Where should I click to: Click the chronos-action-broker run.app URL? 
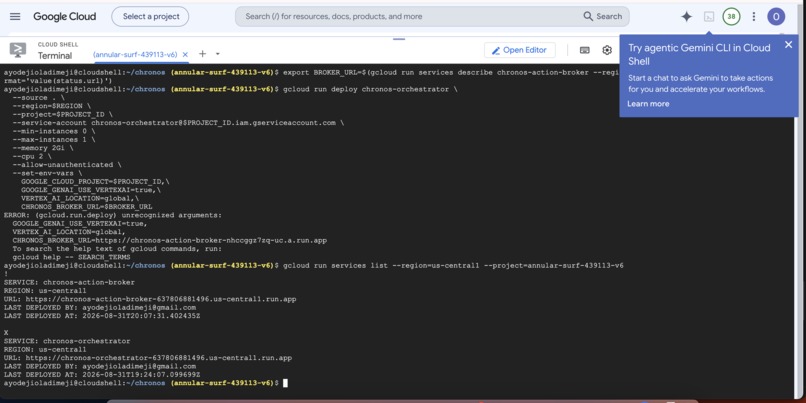(161, 299)
